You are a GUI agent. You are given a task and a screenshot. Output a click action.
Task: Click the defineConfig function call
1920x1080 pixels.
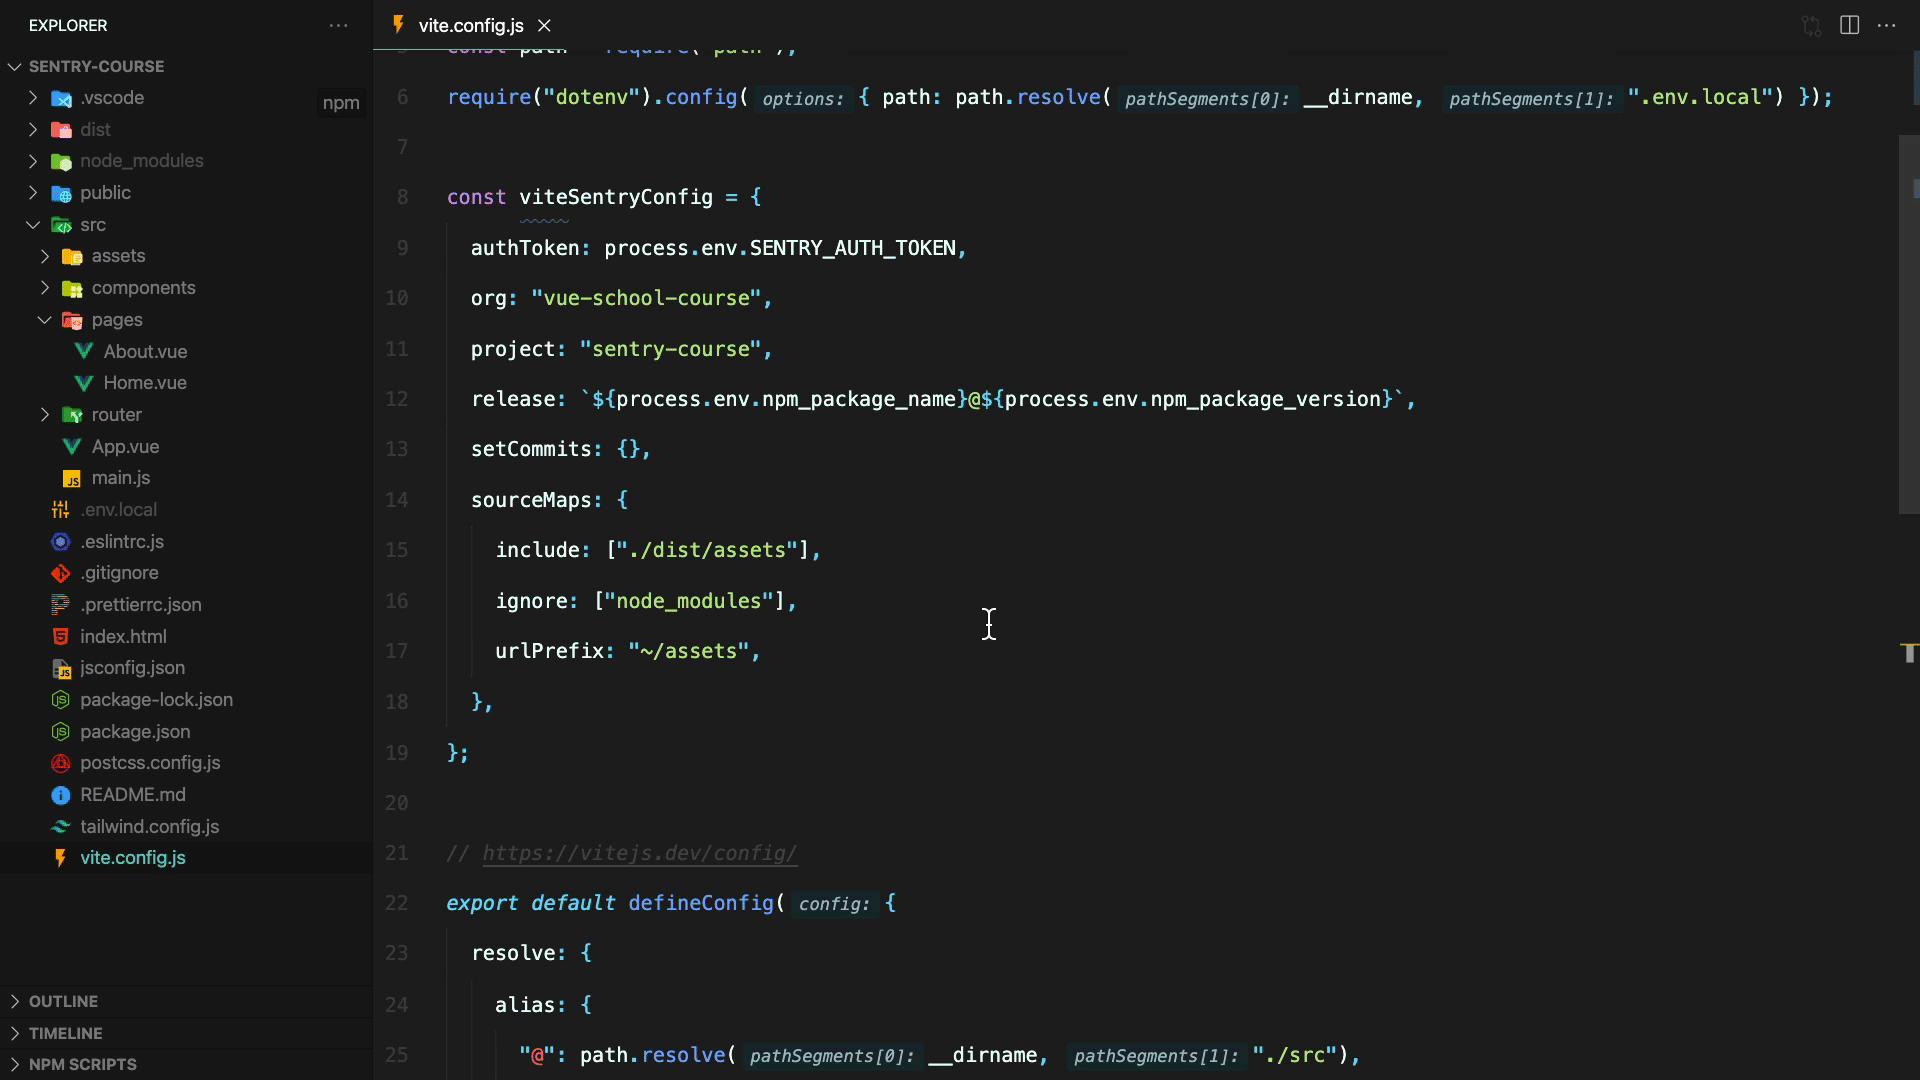point(701,903)
